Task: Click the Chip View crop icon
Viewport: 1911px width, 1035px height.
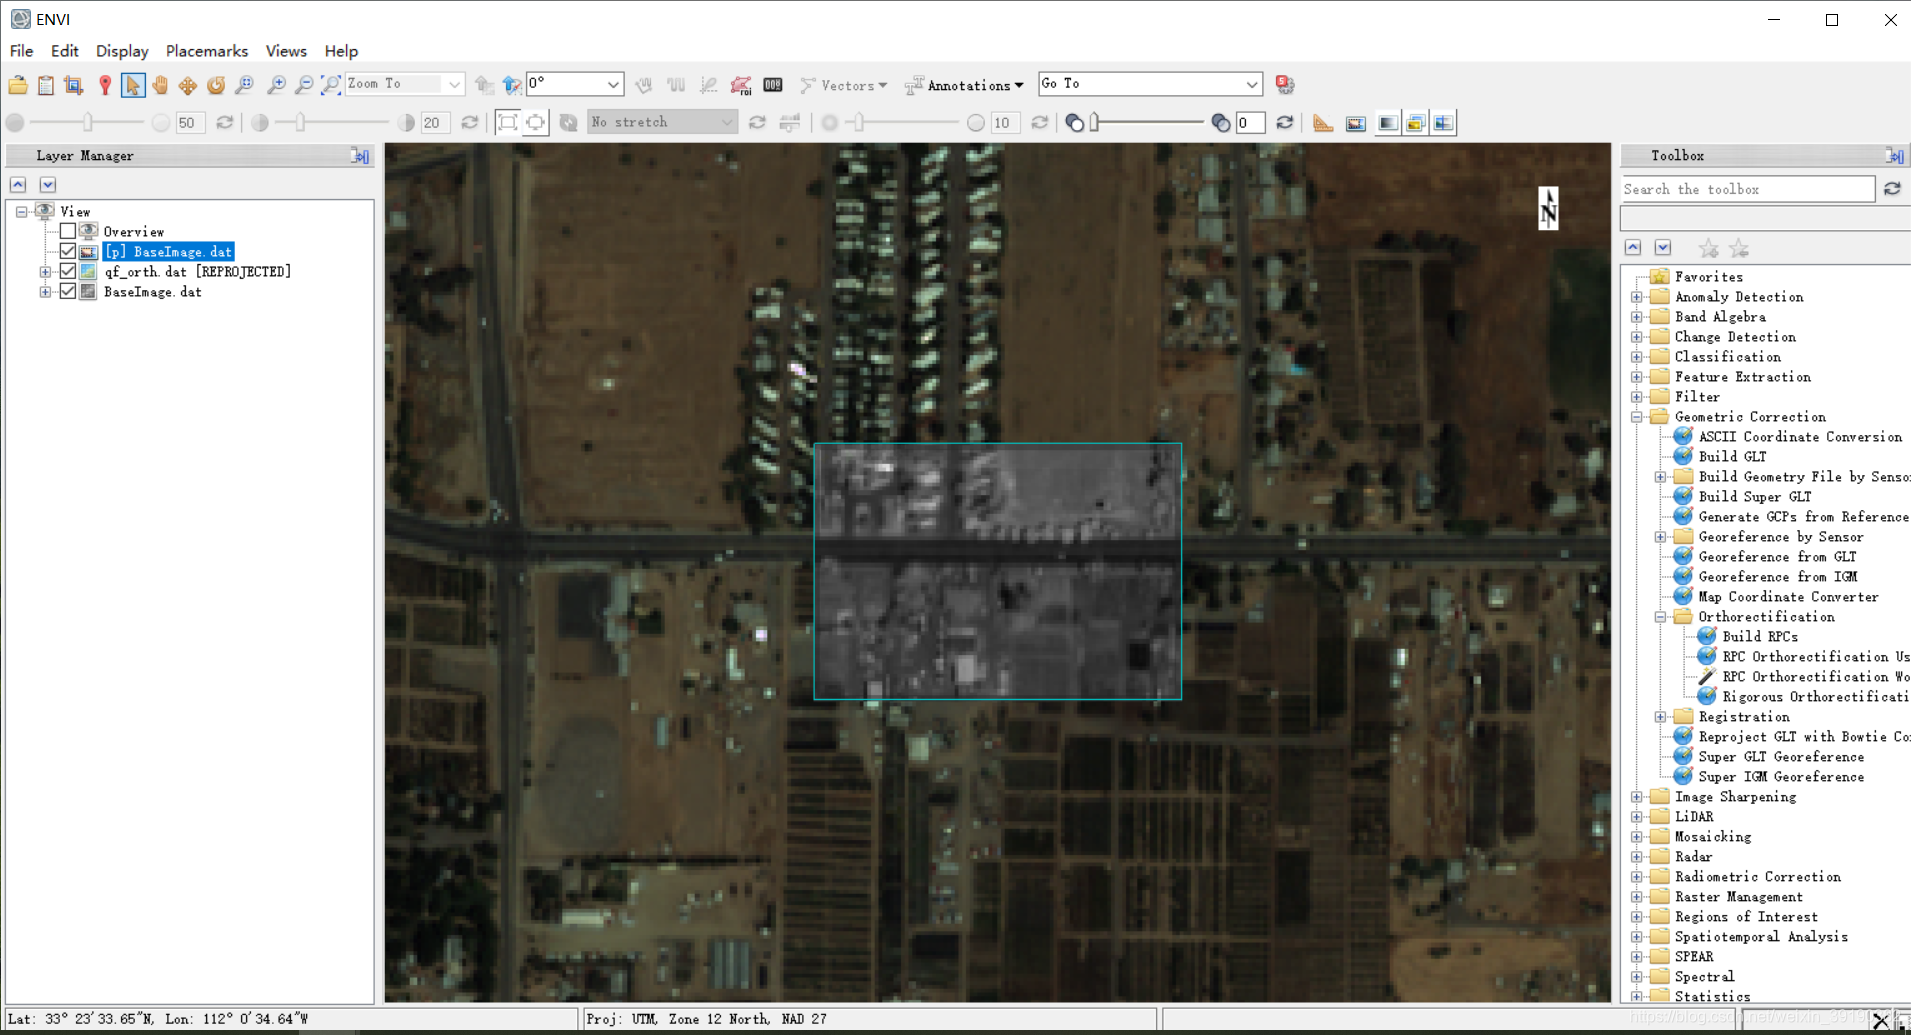Action: click(74, 85)
